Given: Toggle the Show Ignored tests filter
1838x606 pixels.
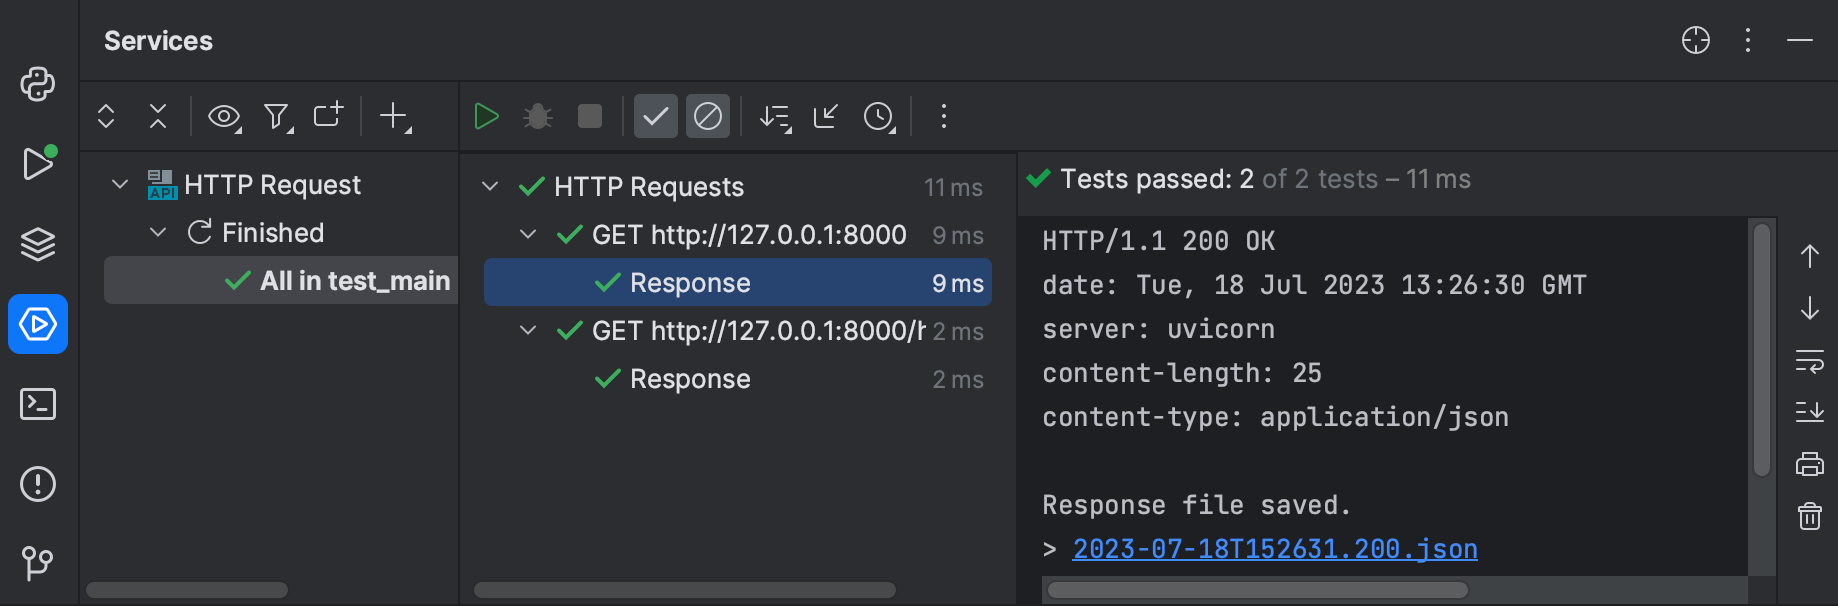Looking at the screenshot, I should pos(708,116).
